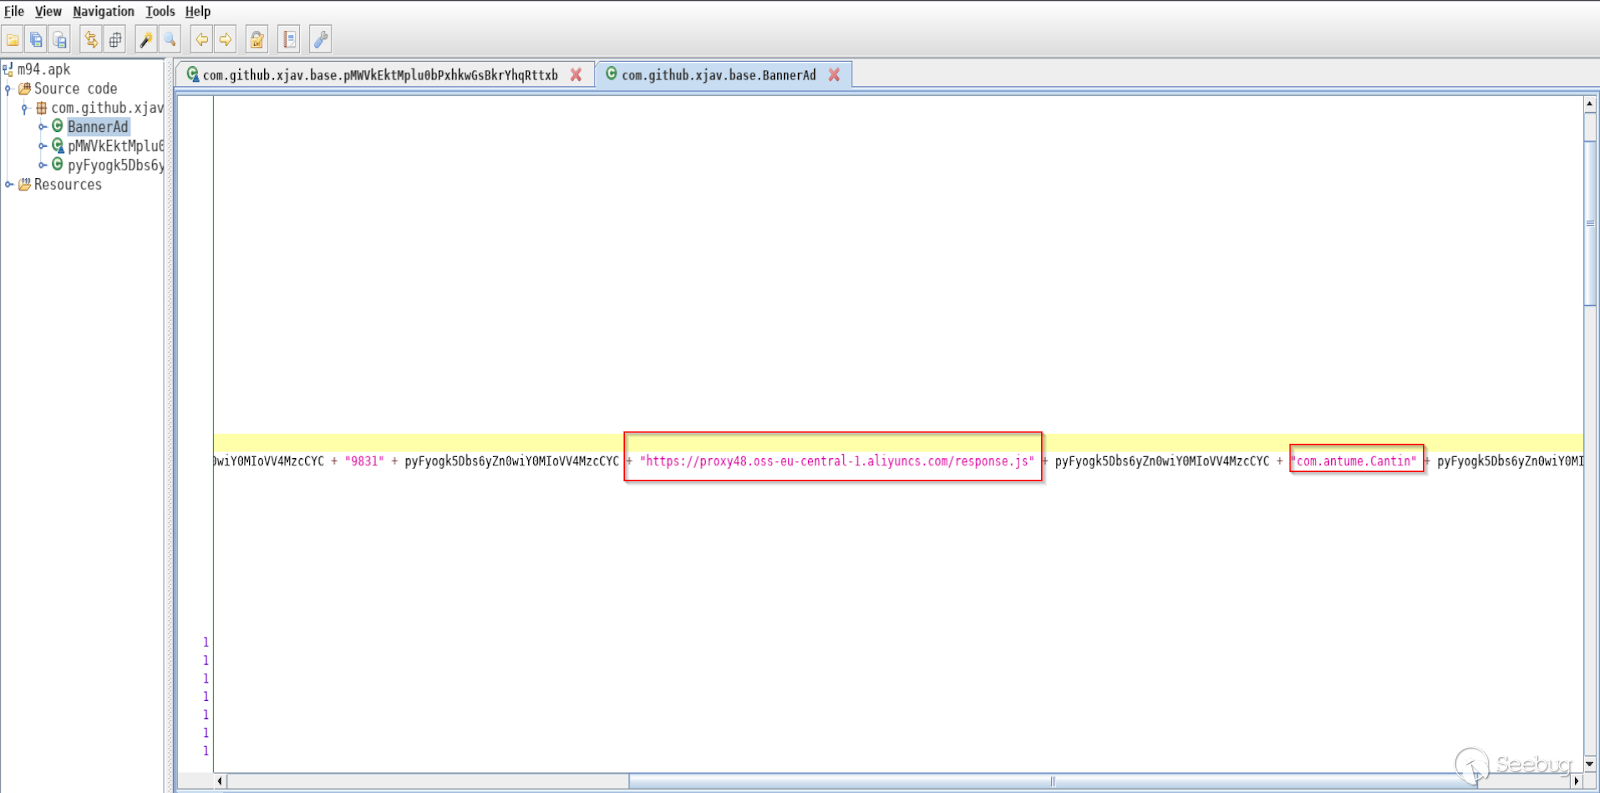Expand the BannerAd class node
Image resolution: width=1600 pixels, height=793 pixels.
tap(42, 127)
